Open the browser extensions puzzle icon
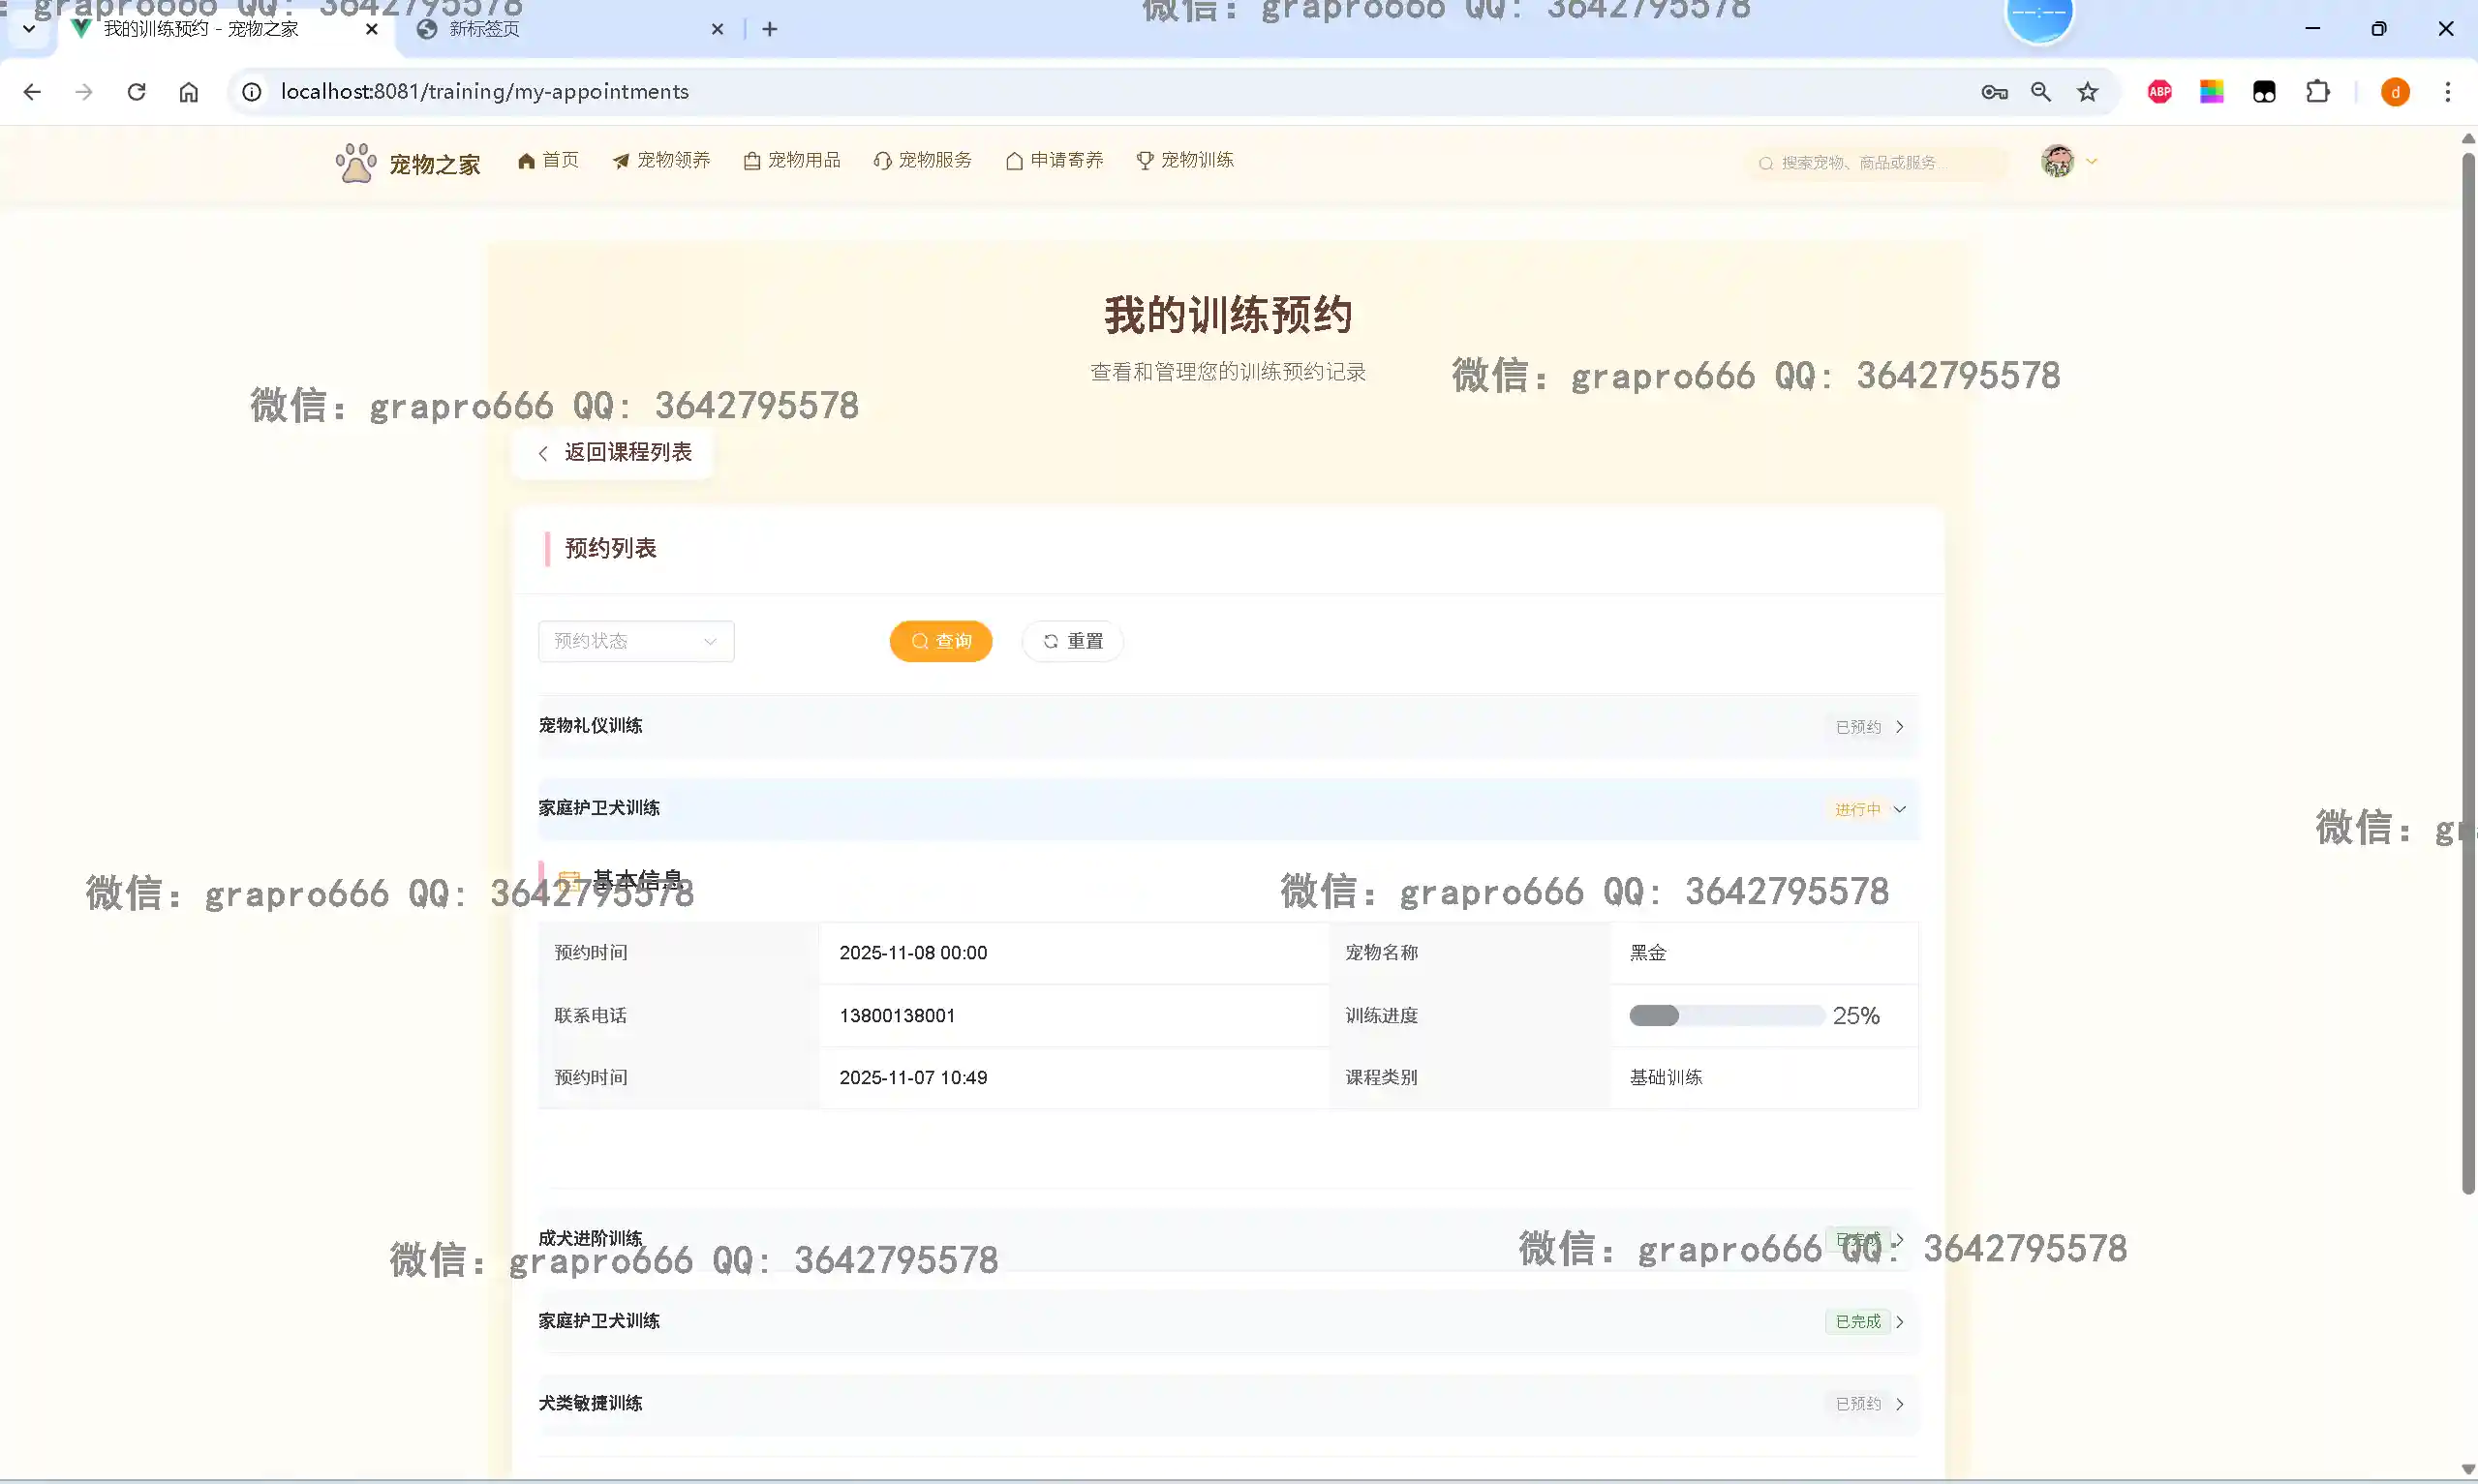Image resolution: width=2478 pixels, height=1484 pixels. (x=2317, y=92)
